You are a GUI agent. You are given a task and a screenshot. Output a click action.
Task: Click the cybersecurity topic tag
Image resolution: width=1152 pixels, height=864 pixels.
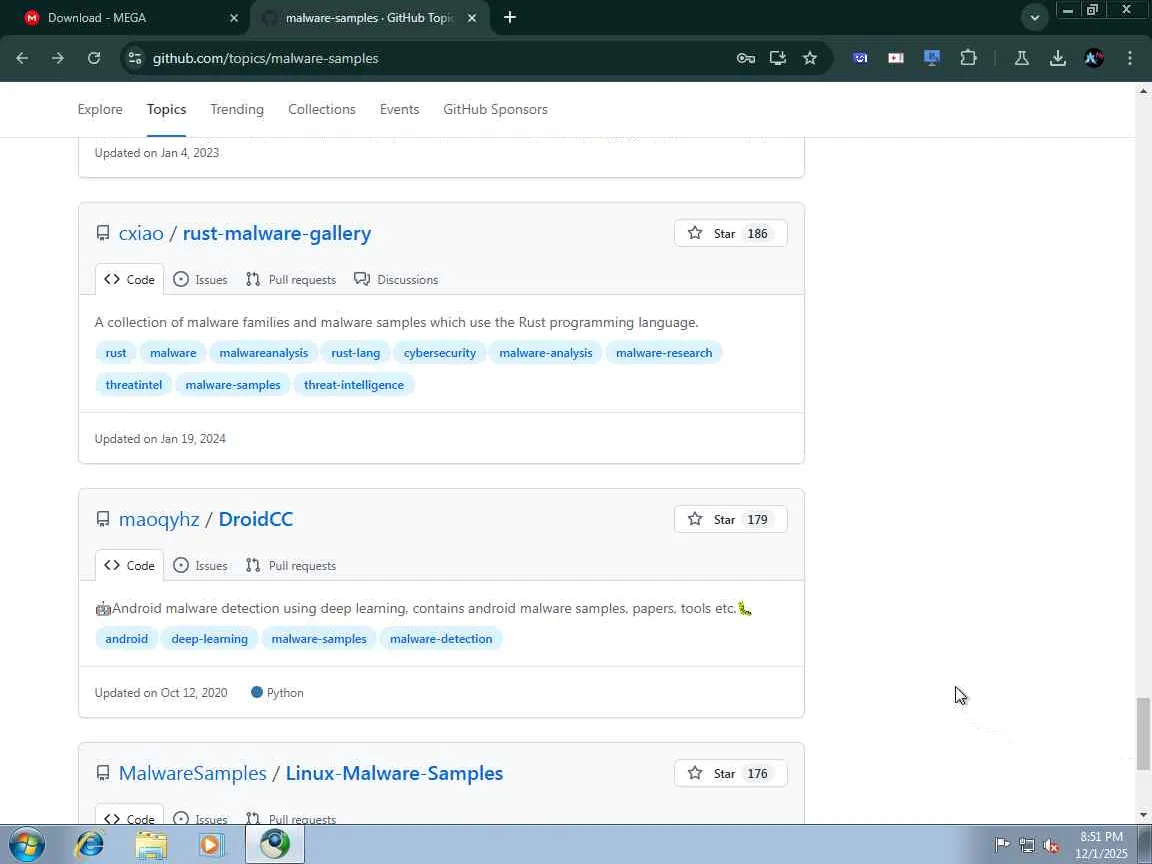tap(439, 353)
